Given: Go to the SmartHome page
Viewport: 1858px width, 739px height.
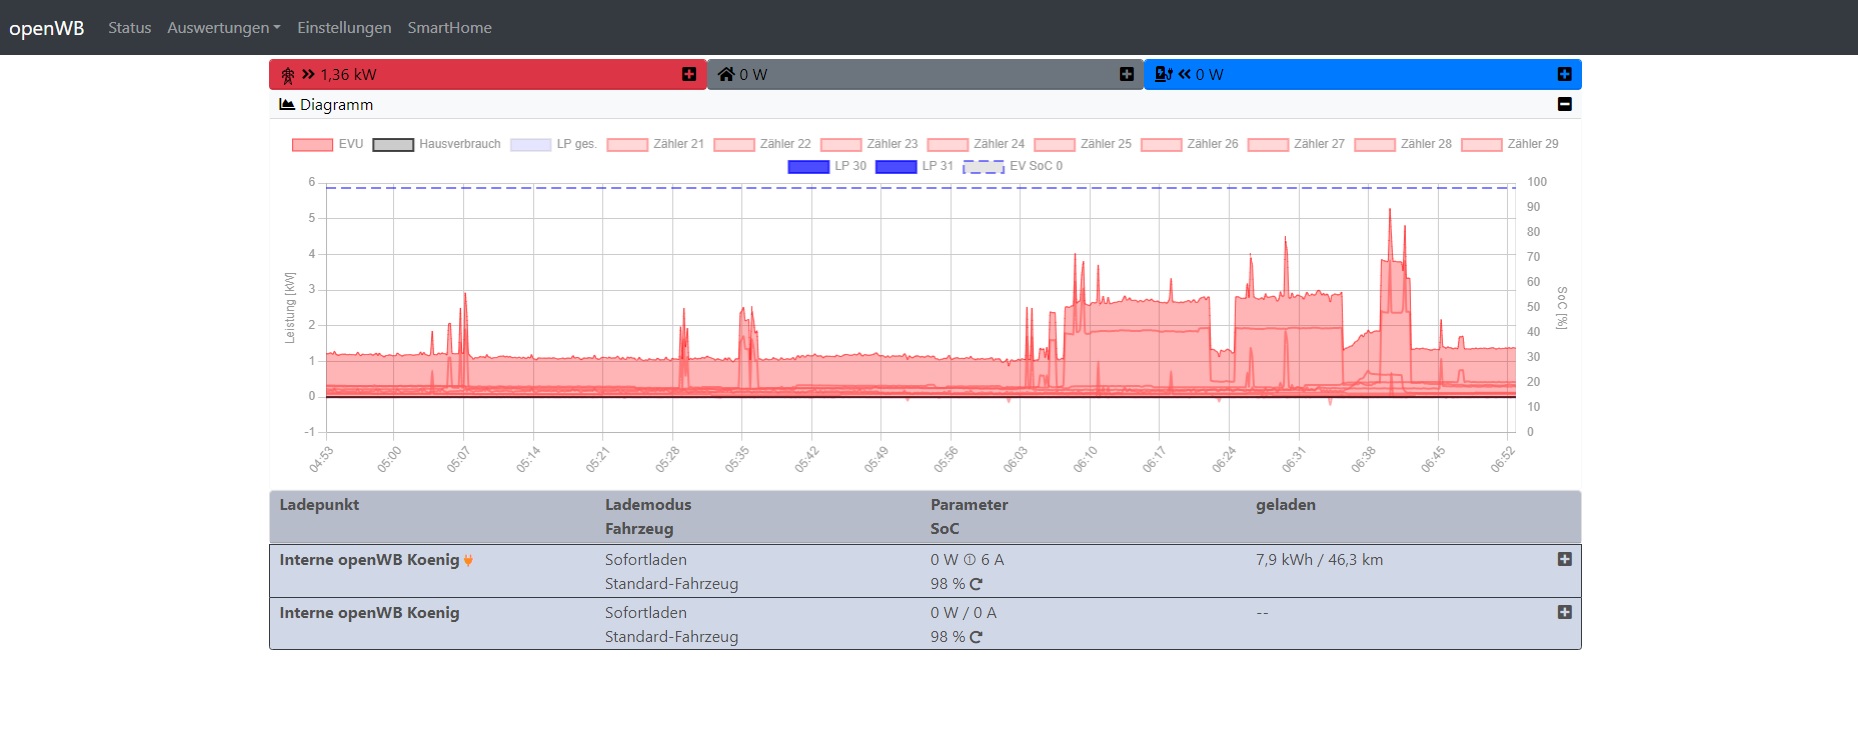Looking at the screenshot, I should pyautogui.click(x=449, y=28).
